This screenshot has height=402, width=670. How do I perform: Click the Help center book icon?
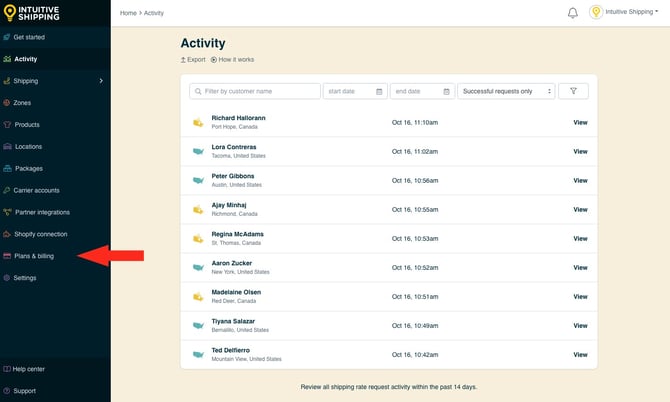[x=6, y=369]
